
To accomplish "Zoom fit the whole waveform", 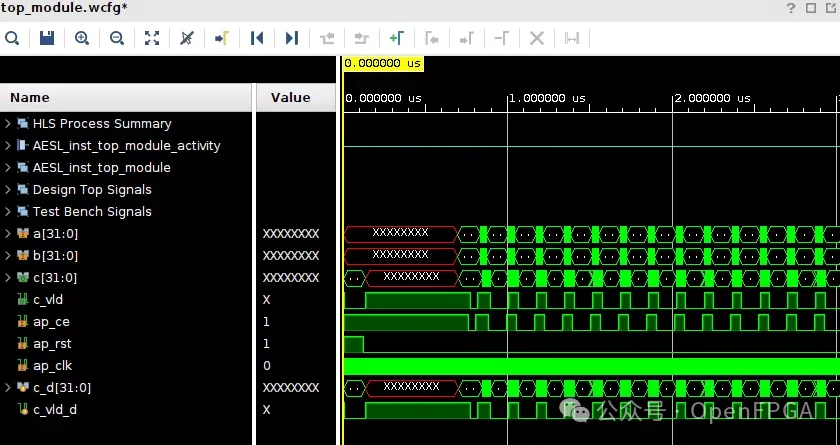I will [x=152, y=38].
